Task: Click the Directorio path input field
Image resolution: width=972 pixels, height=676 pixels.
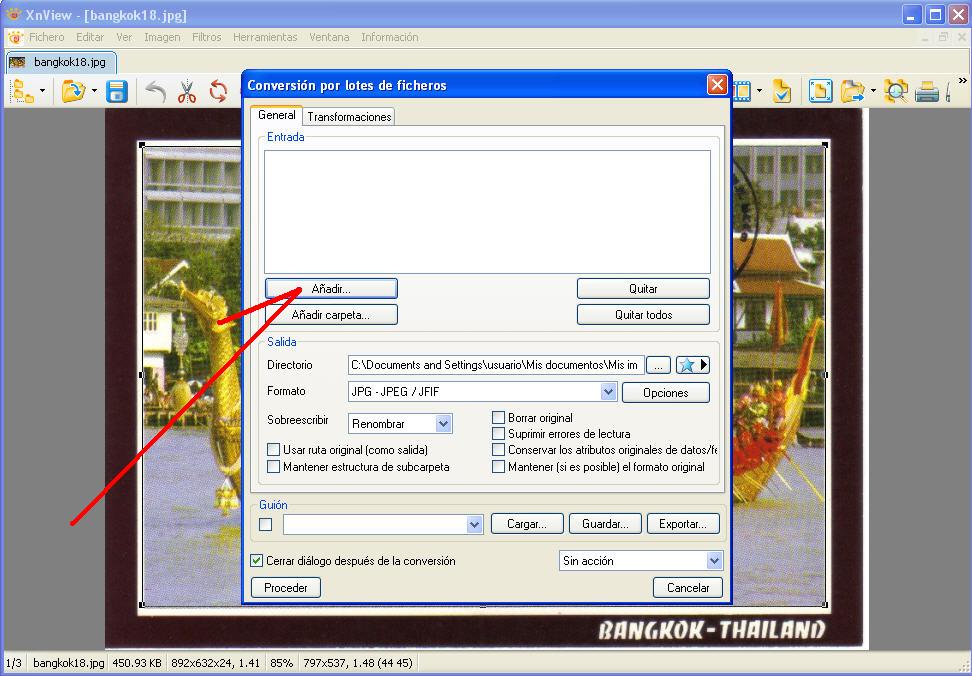Action: click(x=496, y=365)
